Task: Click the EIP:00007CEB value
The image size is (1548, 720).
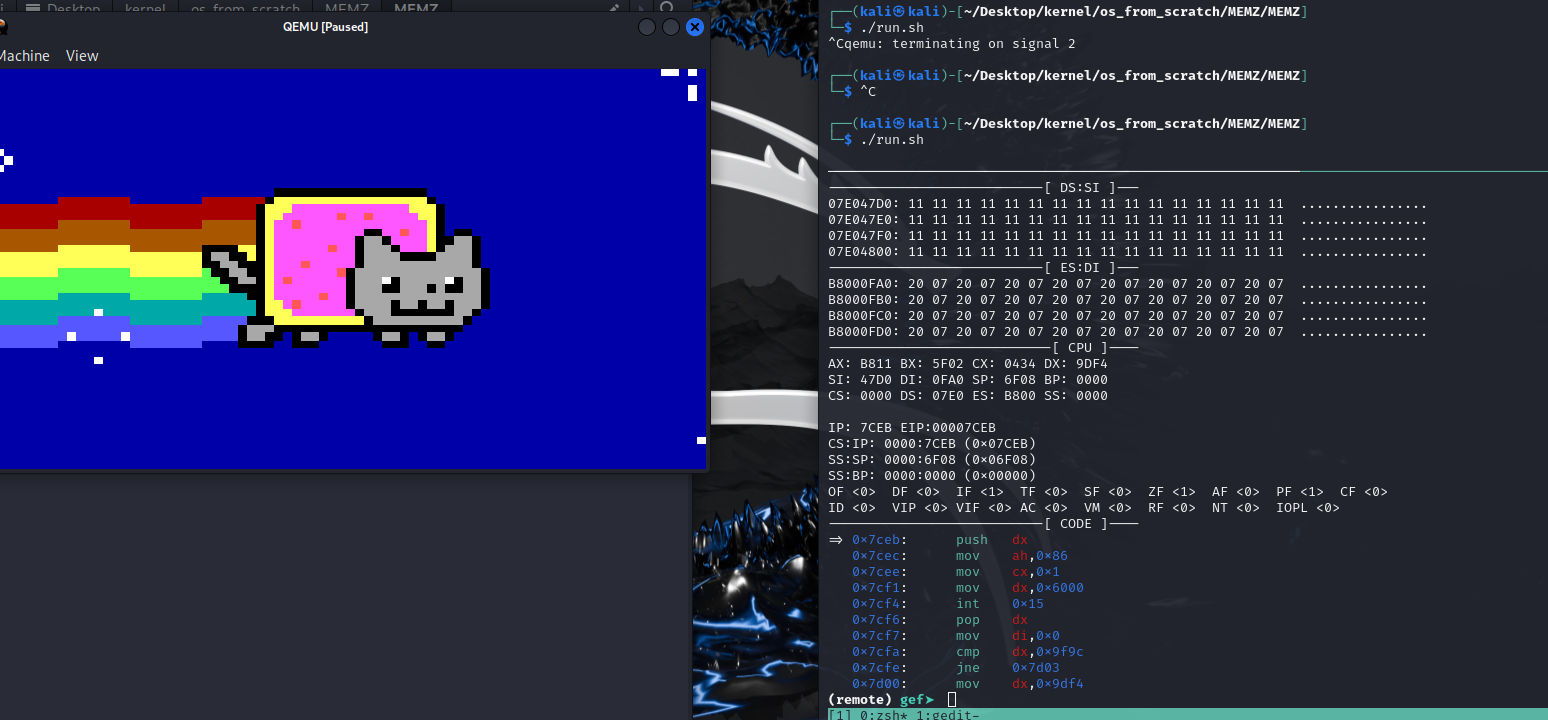Action: [x=948, y=428]
